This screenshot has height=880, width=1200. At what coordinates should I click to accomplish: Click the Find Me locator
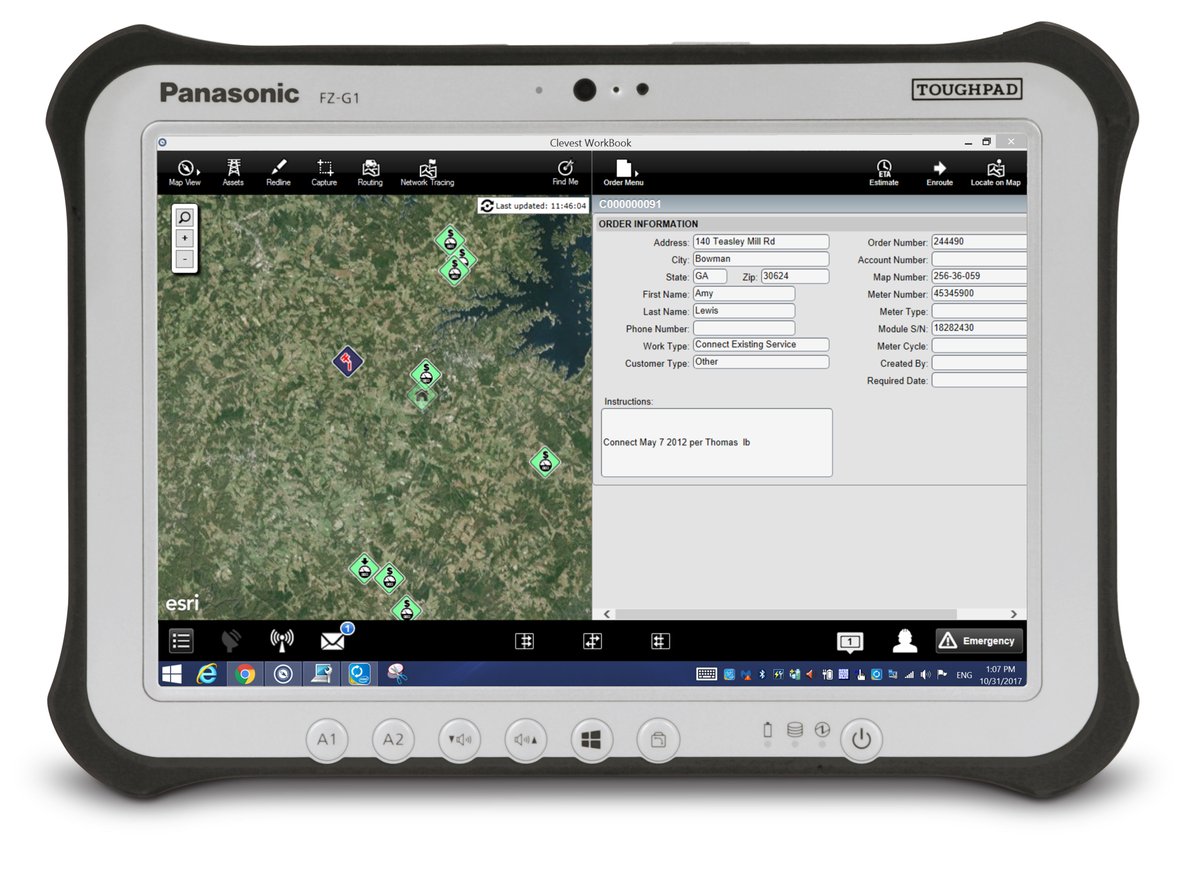565,172
